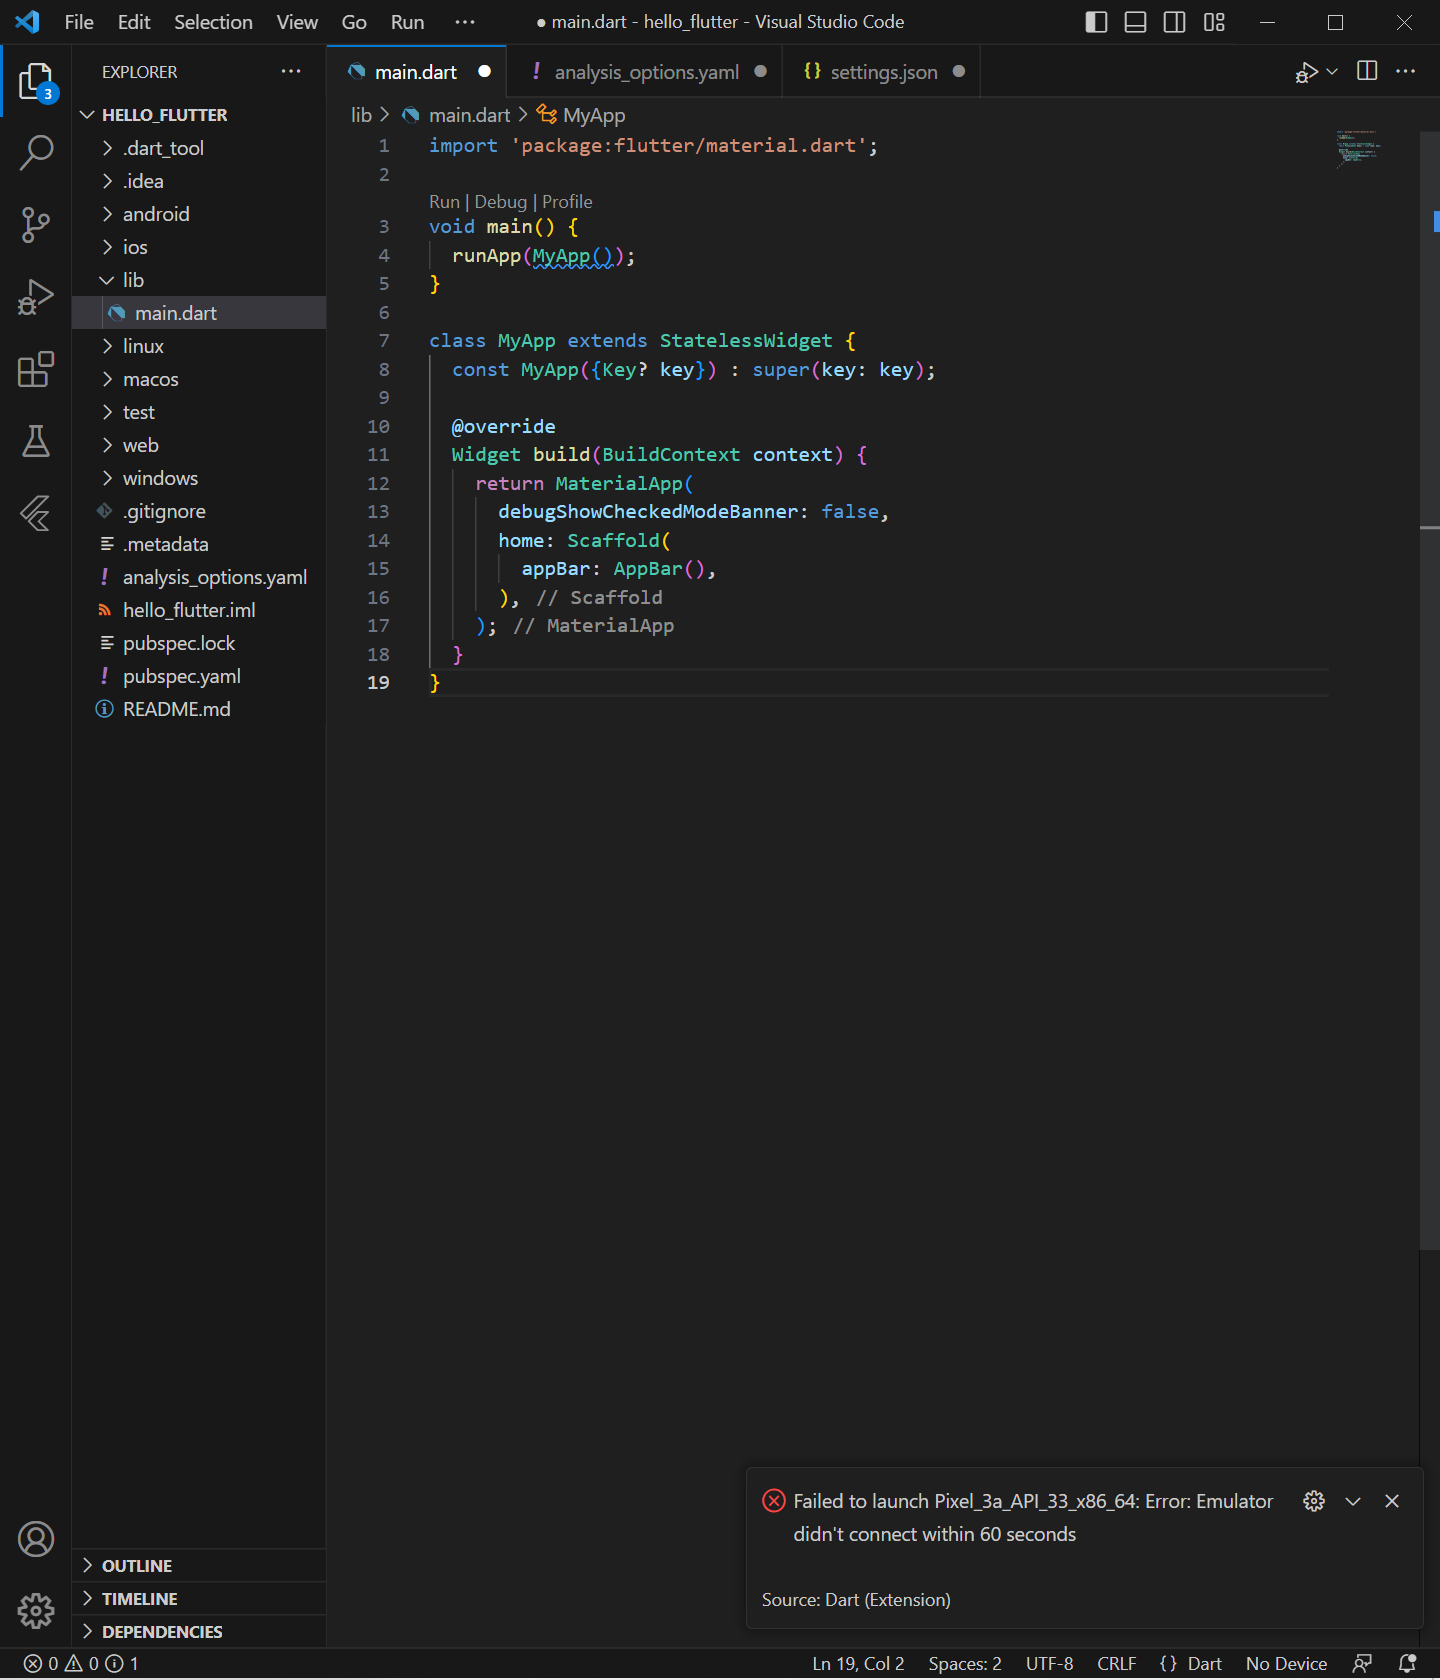
Task: Click the feedback icon in status bar
Action: coord(1362,1663)
